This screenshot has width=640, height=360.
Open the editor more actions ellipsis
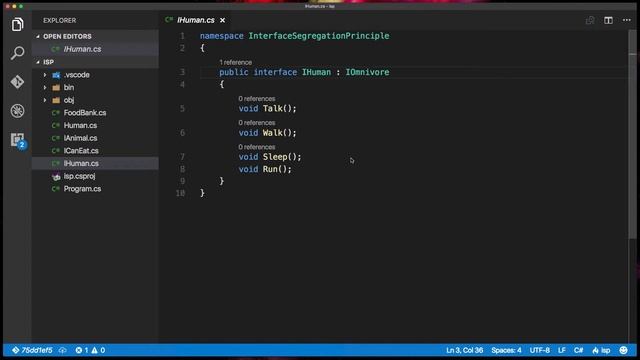point(627,20)
